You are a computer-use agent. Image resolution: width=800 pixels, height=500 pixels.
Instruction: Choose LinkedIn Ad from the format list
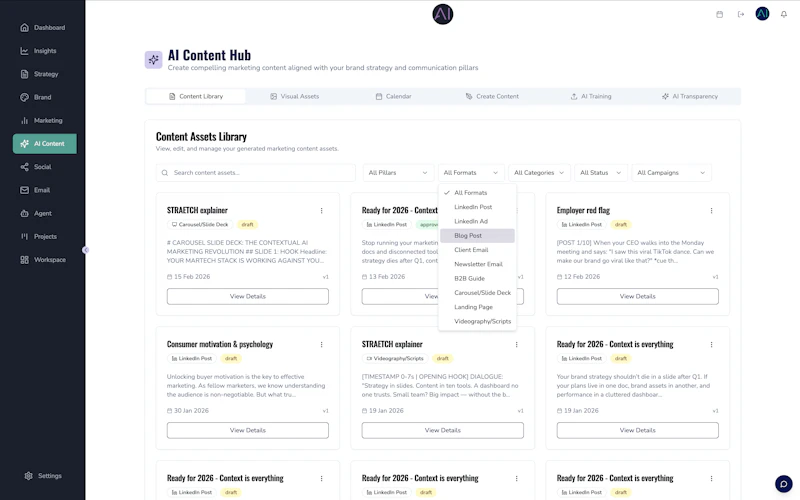point(477,221)
